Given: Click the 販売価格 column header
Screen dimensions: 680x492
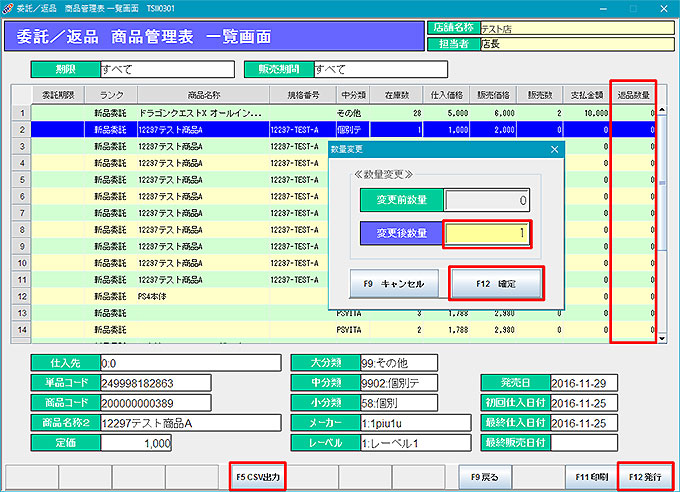Looking at the screenshot, I should pos(493,95).
